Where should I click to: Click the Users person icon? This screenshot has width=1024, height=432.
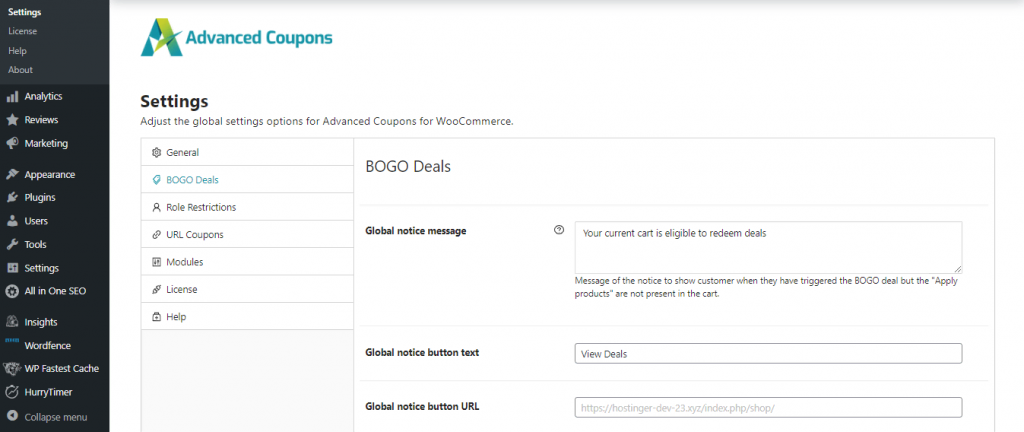tap(12, 221)
